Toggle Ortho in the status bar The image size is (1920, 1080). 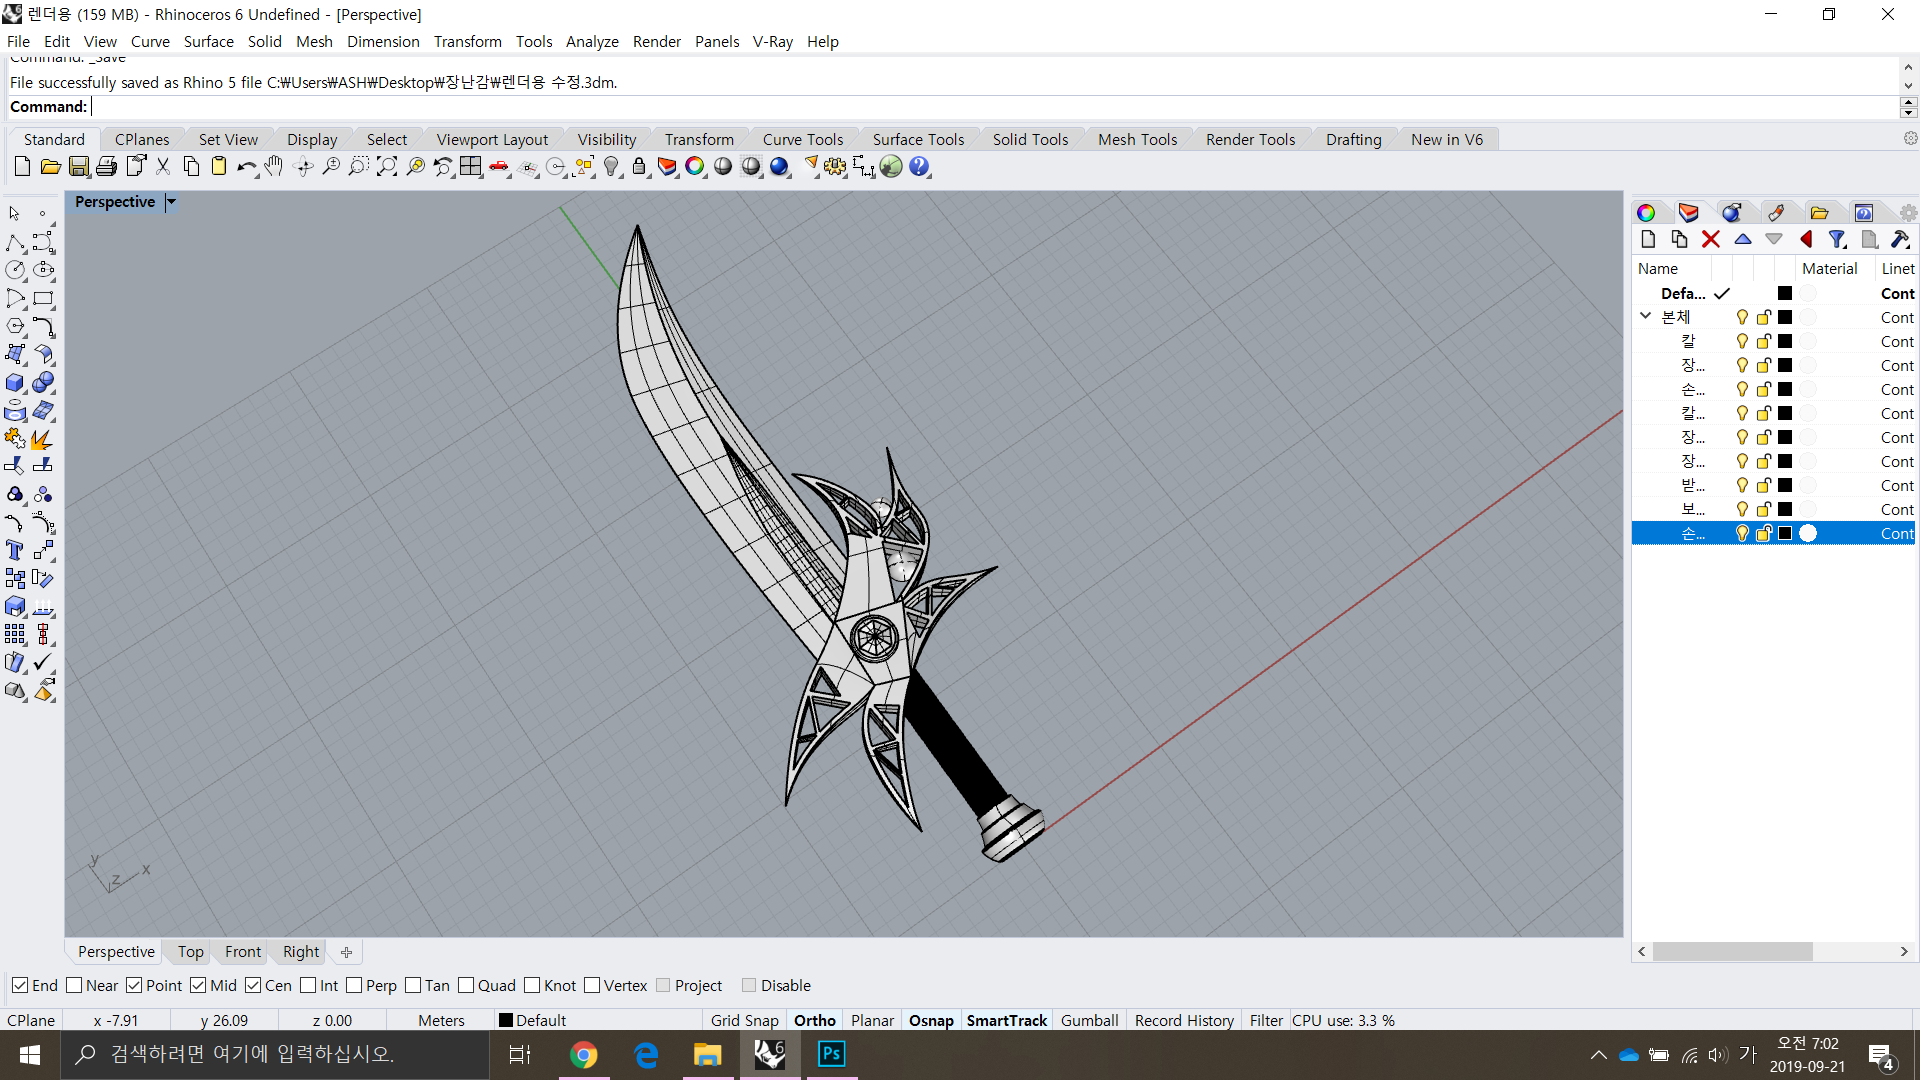(x=814, y=1021)
